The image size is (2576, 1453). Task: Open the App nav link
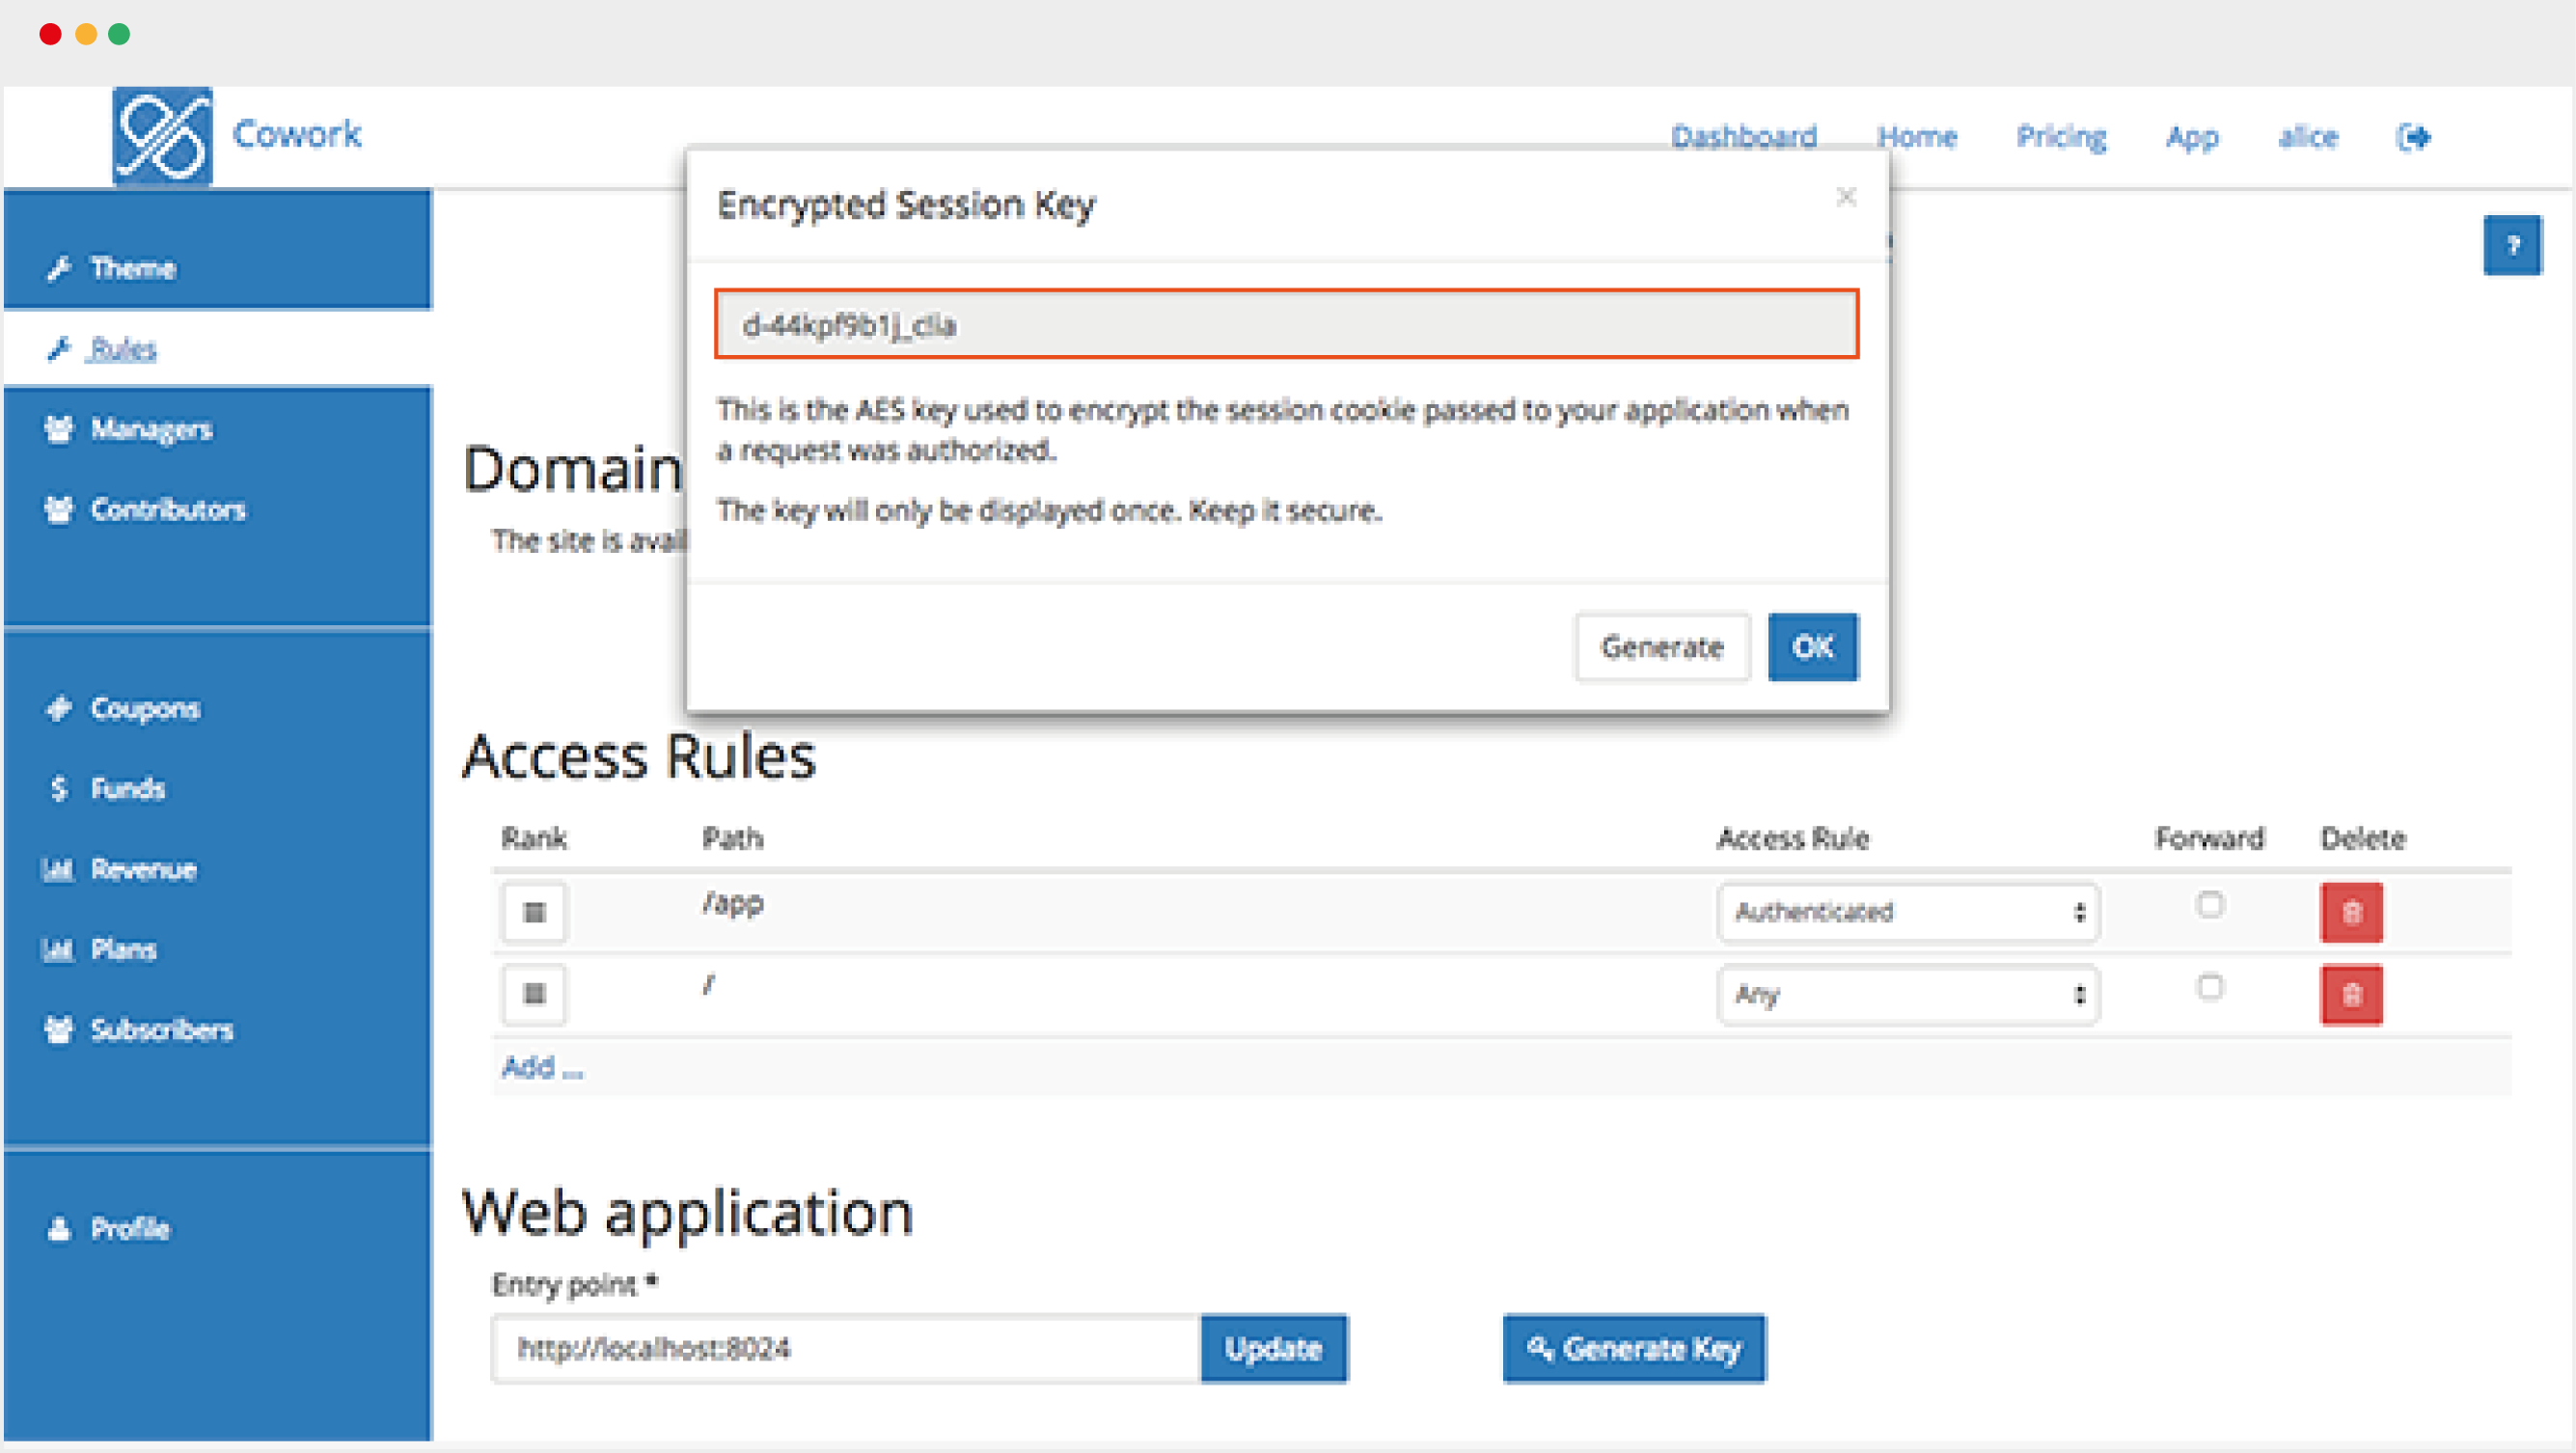click(2192, 138)
